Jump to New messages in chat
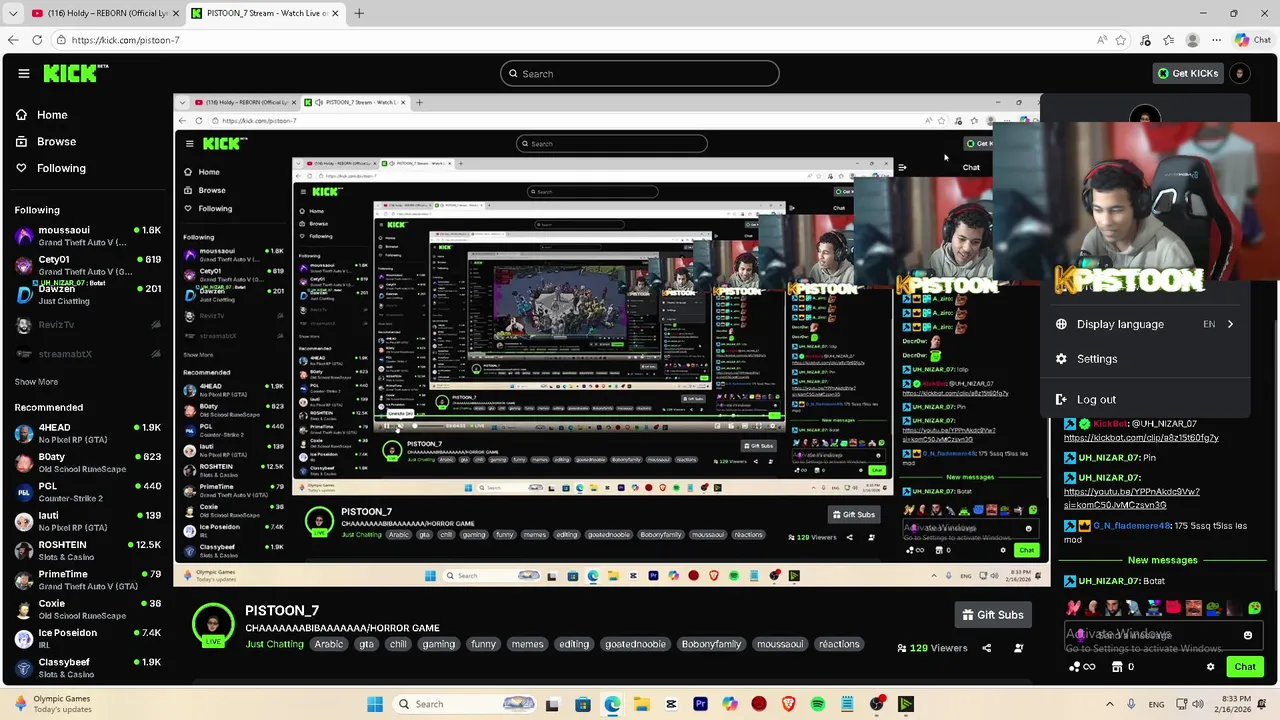Image resolution: width=1280 pixels, height=720 pixels. [1162, 560]
